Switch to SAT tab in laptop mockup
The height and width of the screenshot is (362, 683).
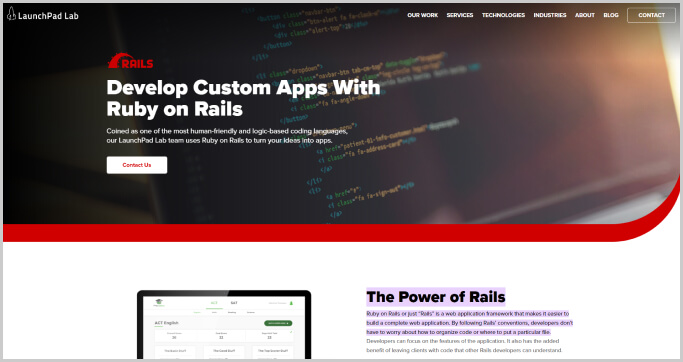[x=234, y=303]
